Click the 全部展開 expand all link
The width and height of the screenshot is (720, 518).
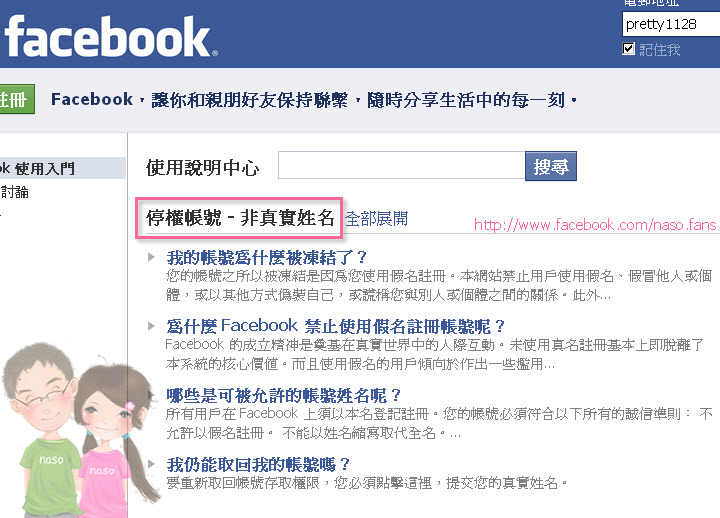click(377, 219)
